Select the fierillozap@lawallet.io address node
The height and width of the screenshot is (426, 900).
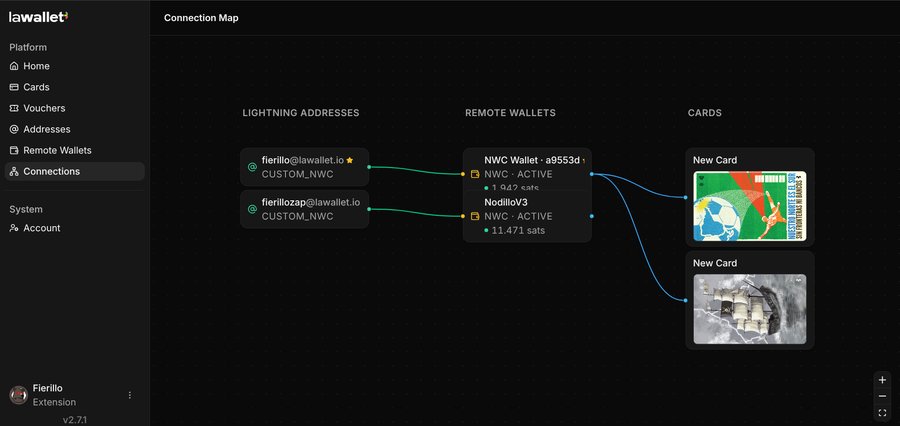[x=304, y=209]
